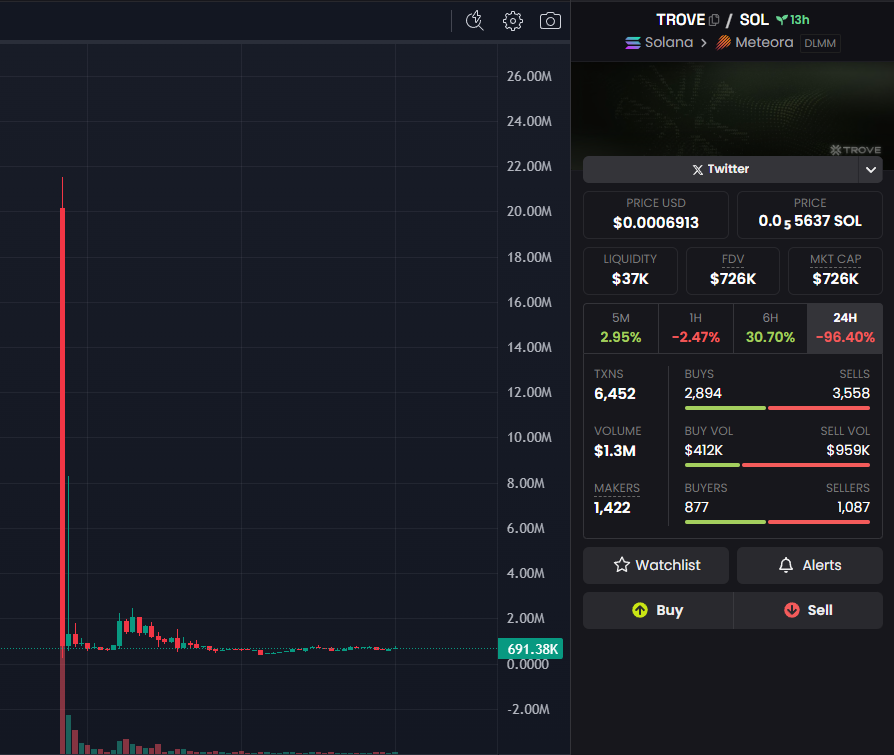
Task: Select the 6H timeframe tab
Action: (770, 328)
